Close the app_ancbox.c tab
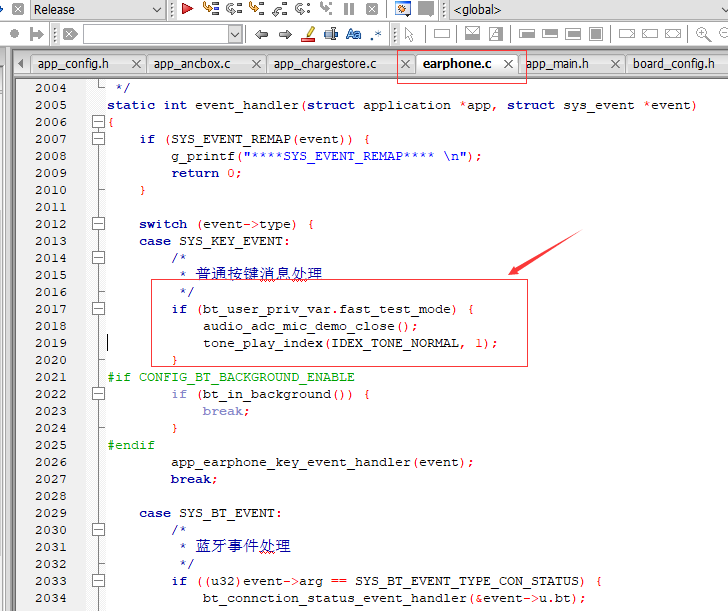Viewport: 728px width, 611px height. pos(256,64)
